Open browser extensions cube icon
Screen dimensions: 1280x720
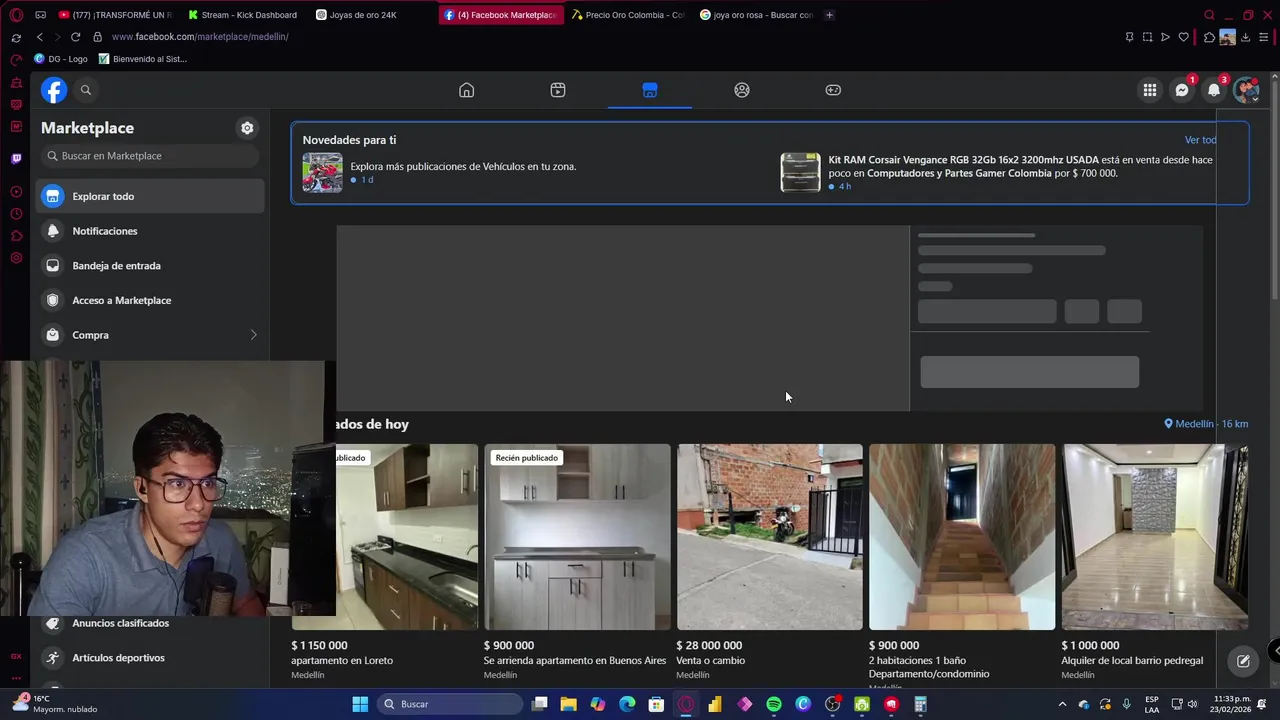coord(1209,37)
